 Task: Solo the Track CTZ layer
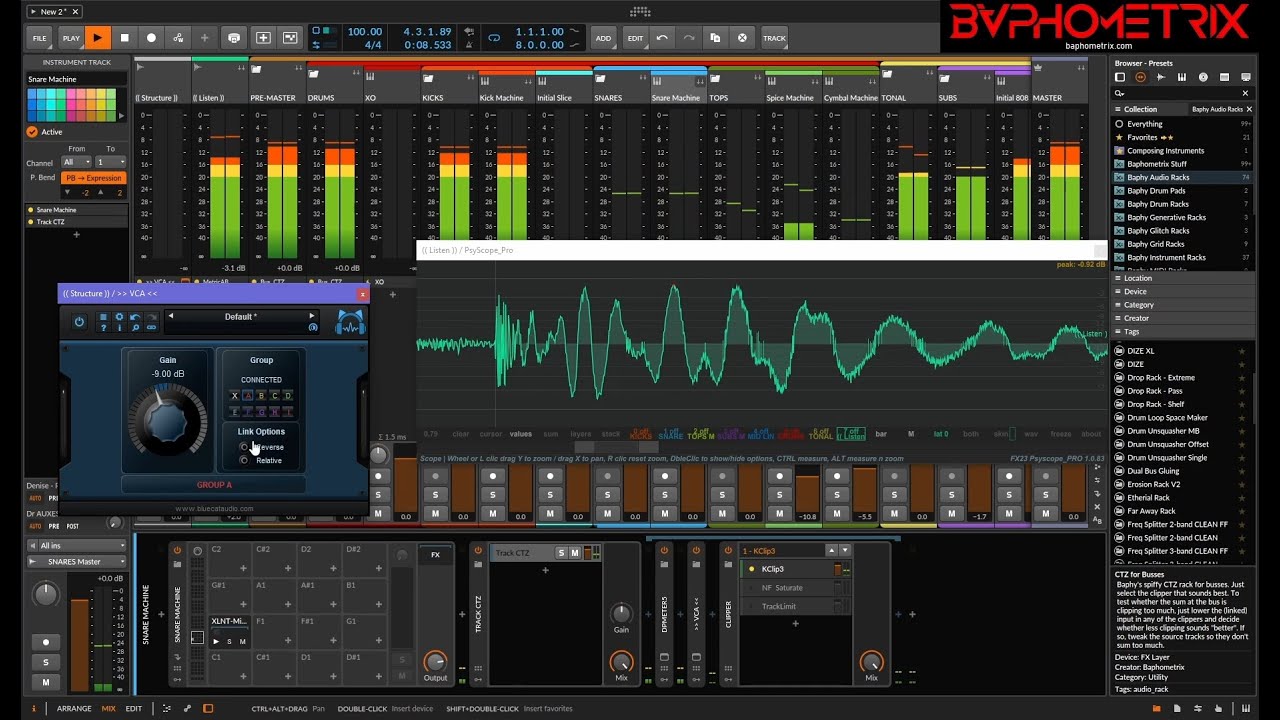(x=561, y=553)
